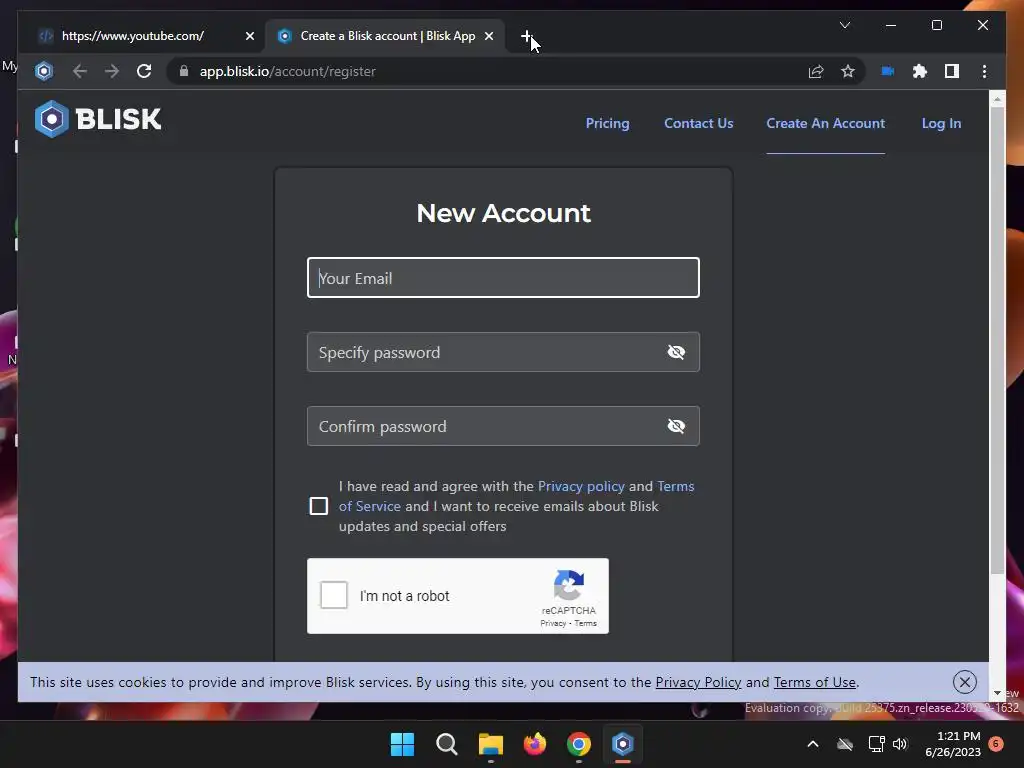
Task: Open reCAPTCHA Terms link
Action: tap(586, 624)
